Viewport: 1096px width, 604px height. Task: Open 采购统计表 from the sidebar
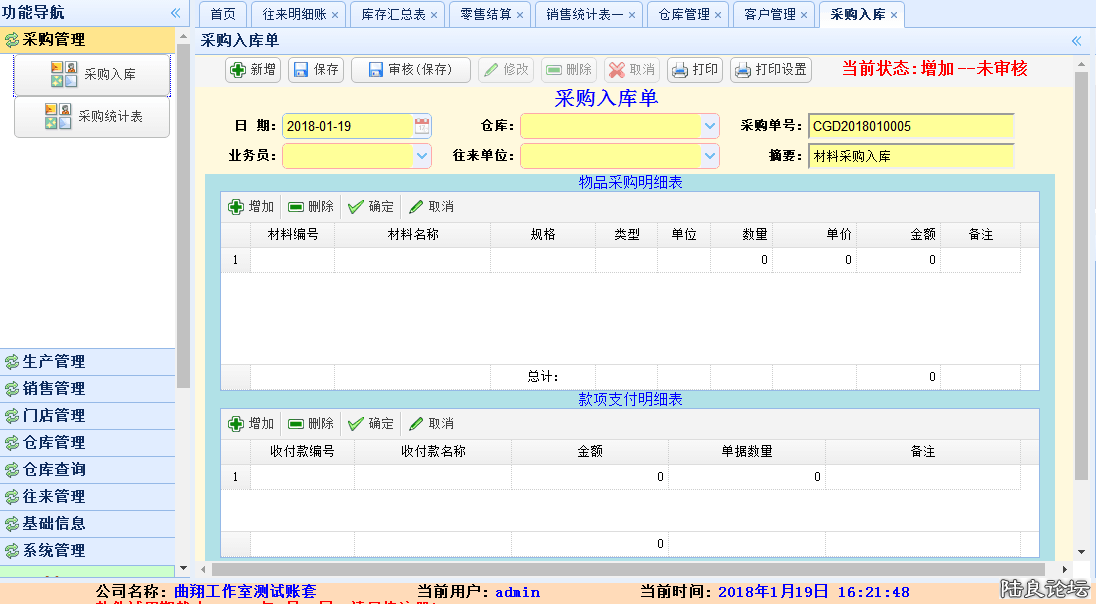pyautogui.click(x=92, y=117)
